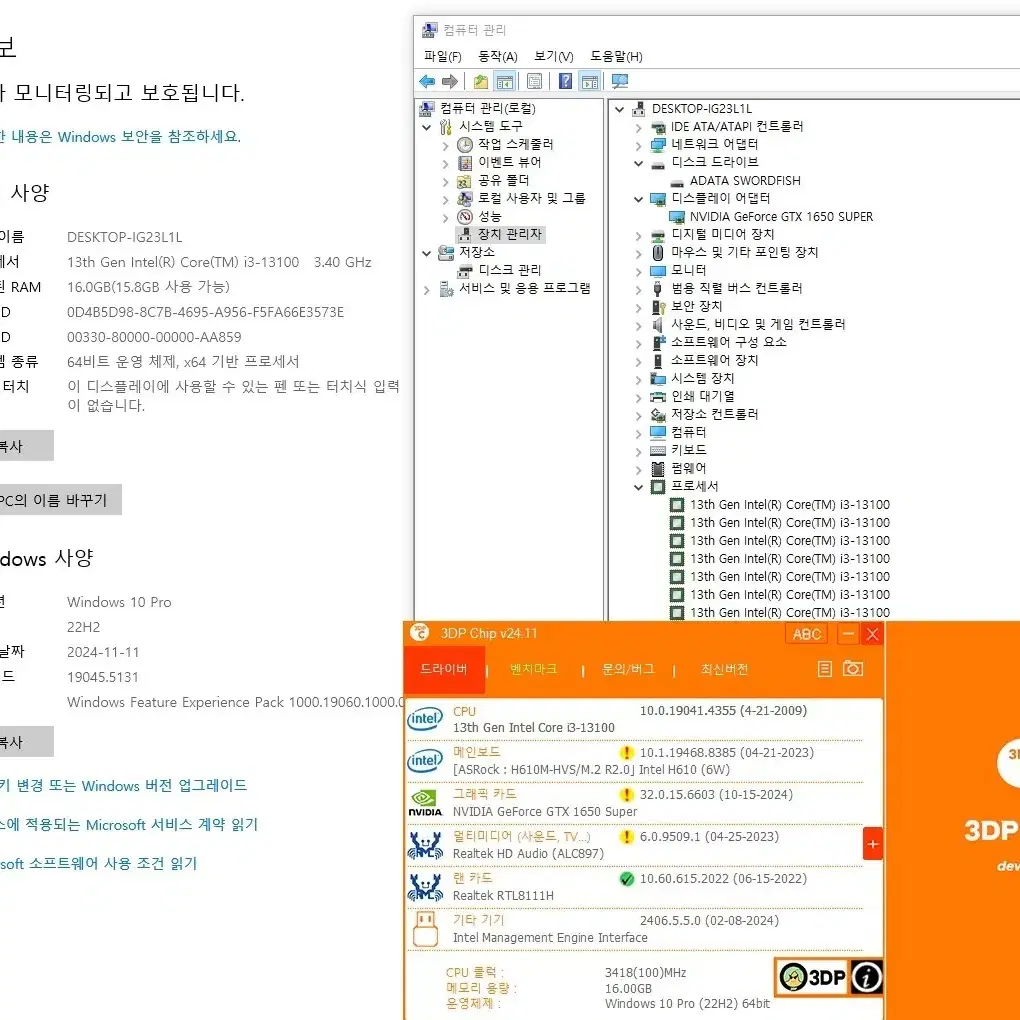Expand the 로컬 사용자 및 그룹 node

click(x=445, y=199)
